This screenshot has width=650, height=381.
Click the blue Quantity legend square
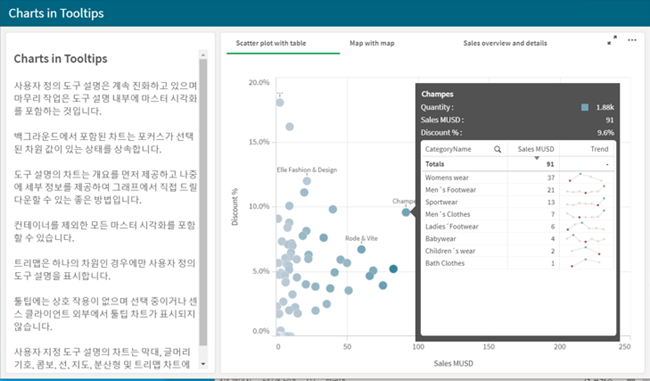click(x=585, y=107)
